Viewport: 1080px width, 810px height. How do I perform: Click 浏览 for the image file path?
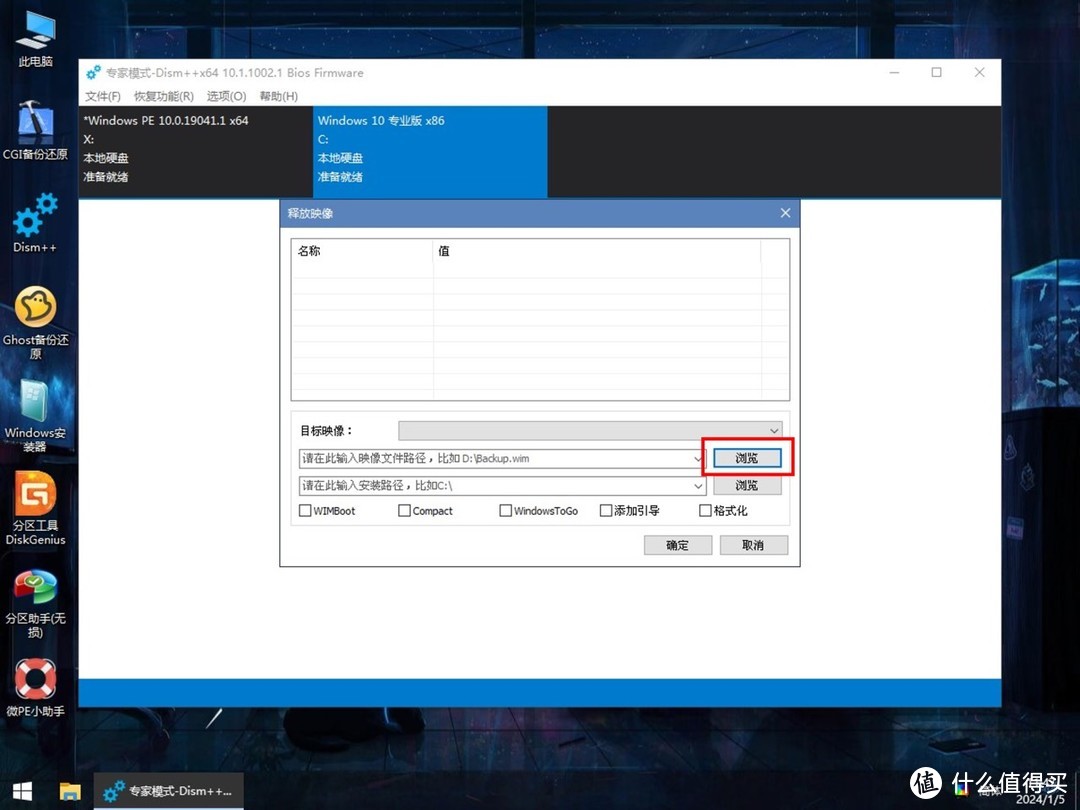(x=747, y=458)
